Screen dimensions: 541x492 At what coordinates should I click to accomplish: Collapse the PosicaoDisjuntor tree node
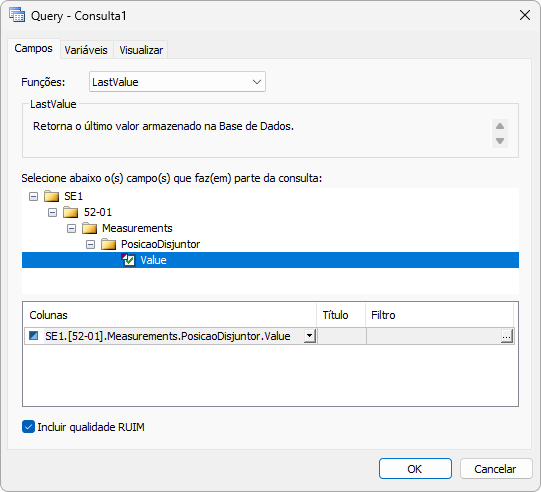click(90, 245)
